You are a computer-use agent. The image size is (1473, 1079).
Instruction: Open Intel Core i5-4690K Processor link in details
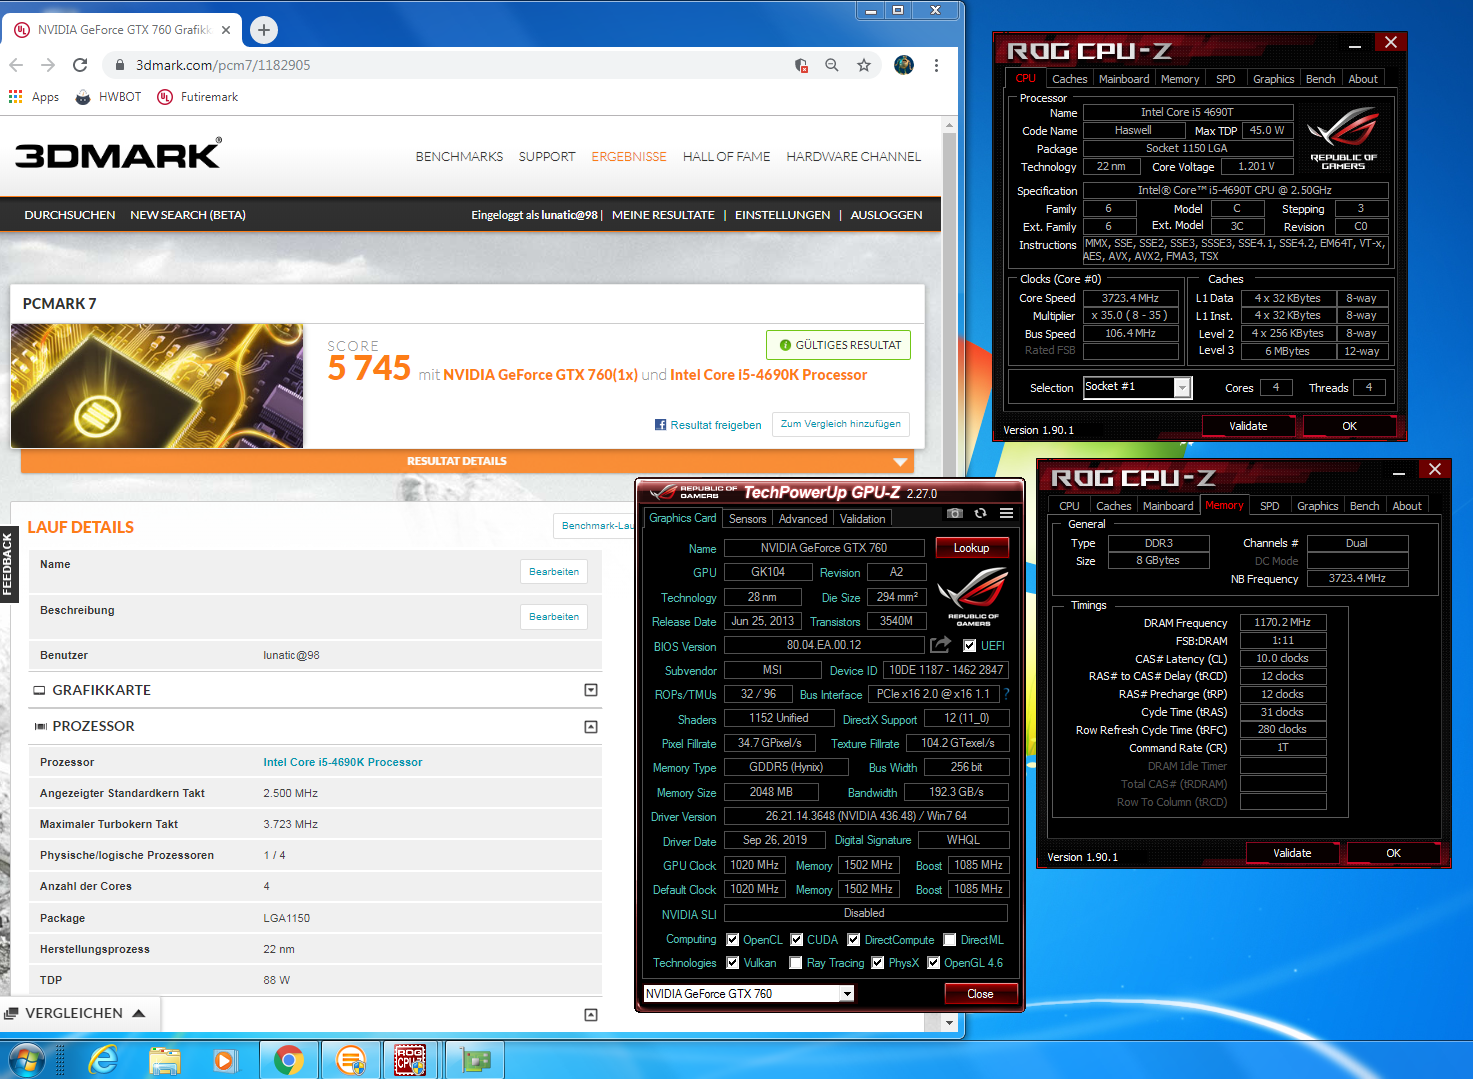(343, 762)
